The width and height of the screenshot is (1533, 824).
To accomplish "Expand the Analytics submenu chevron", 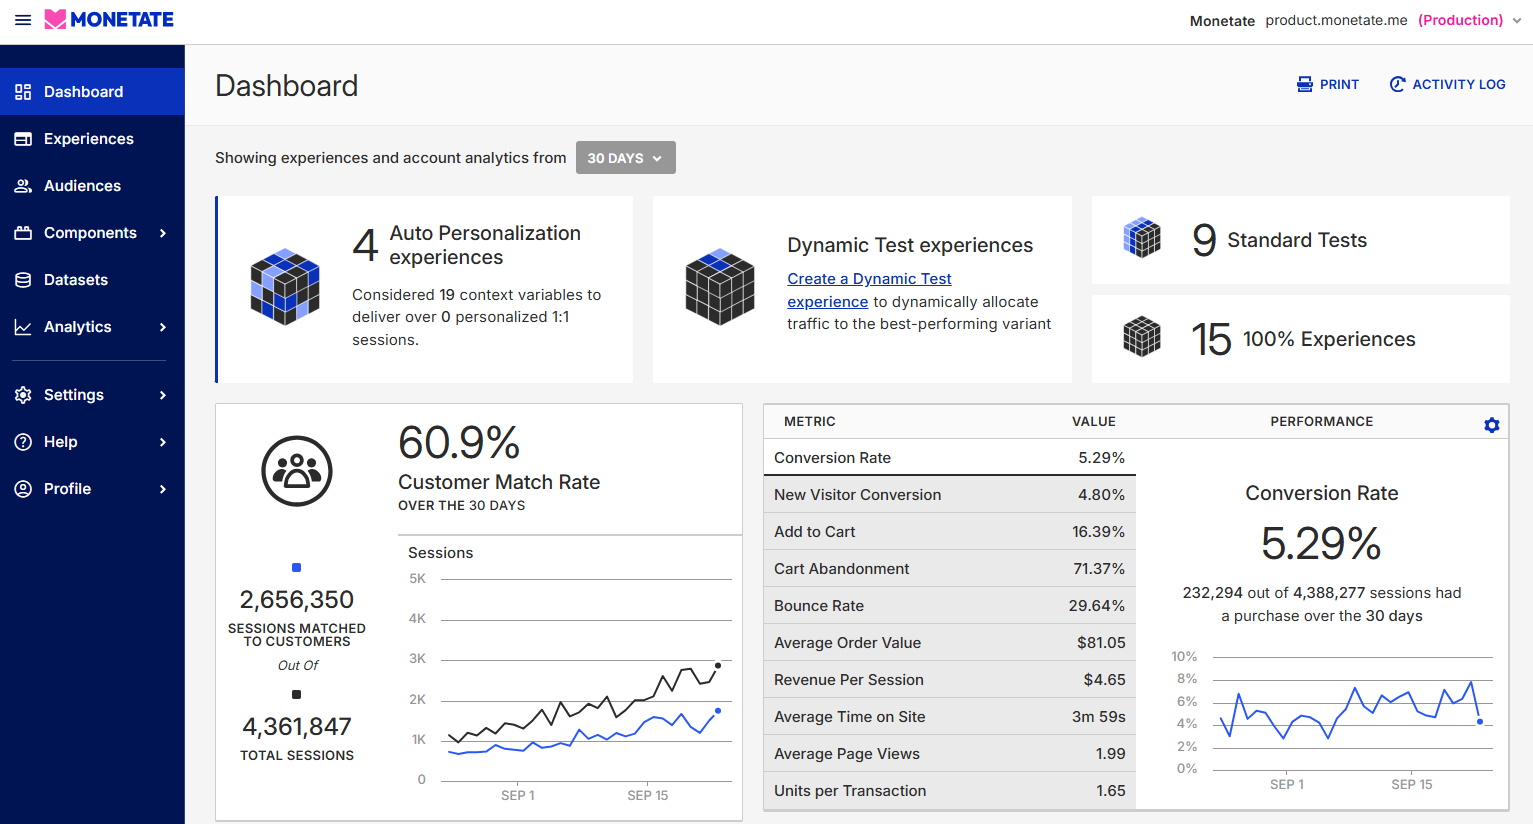I will click(x=163, y=327).
